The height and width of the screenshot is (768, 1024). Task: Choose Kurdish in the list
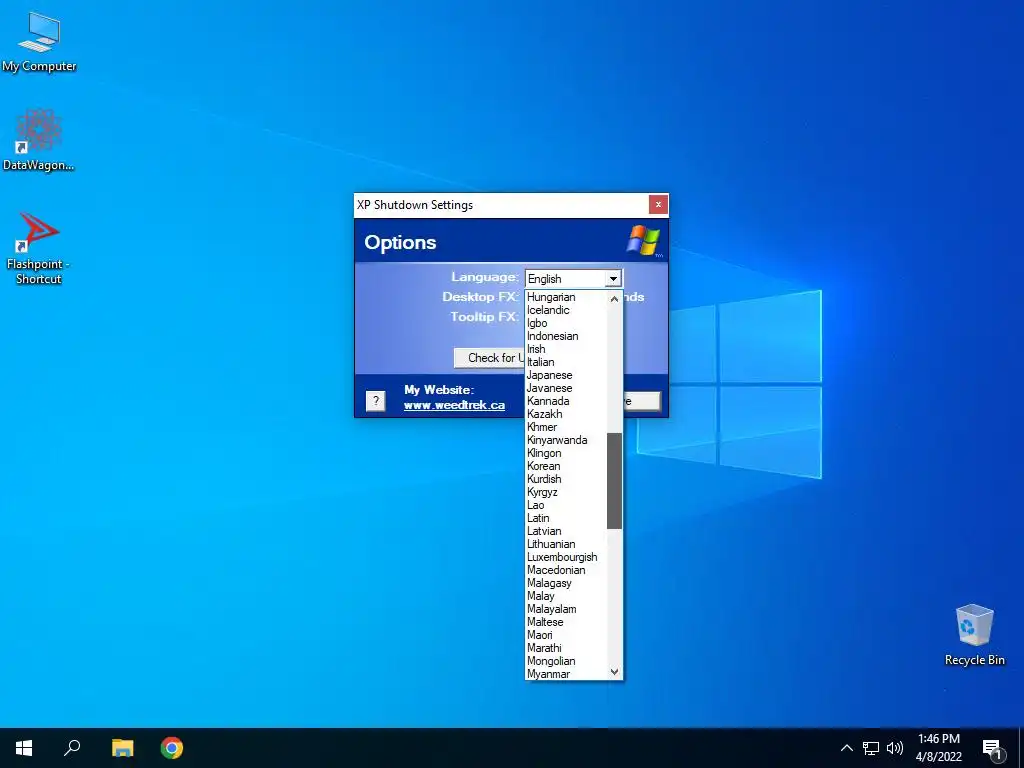tap(567, 479)
